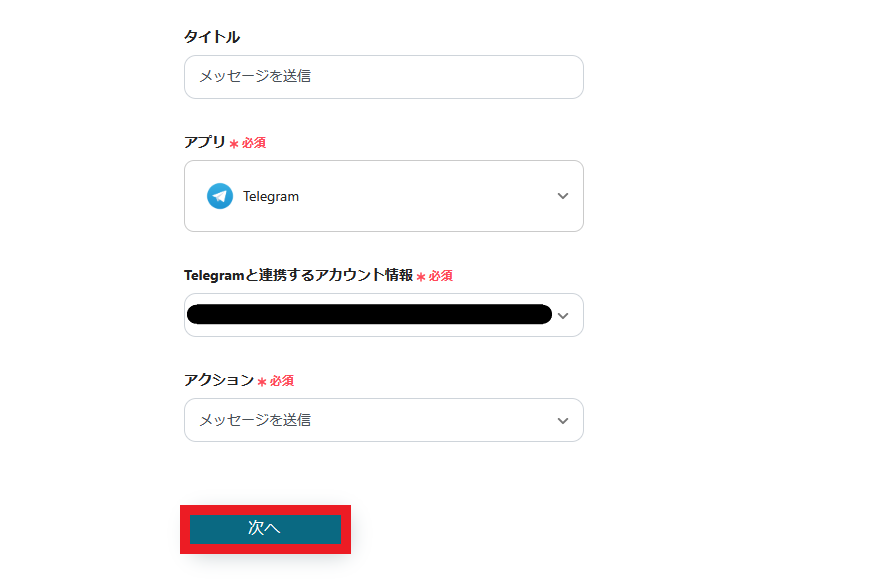The width and height of the screenshot is (877, 583).
Task: Click the 必須 marker beside アクション
Action: [282, 381]
